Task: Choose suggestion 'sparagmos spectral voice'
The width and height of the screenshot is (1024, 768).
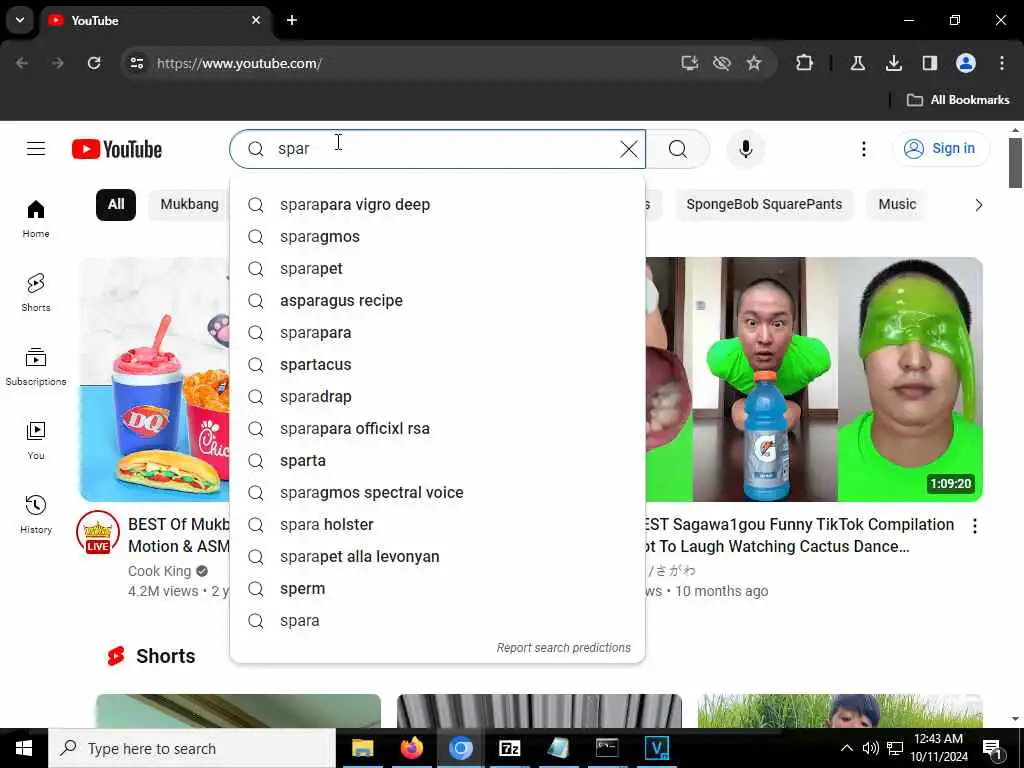Action: (x=438, y=492)
